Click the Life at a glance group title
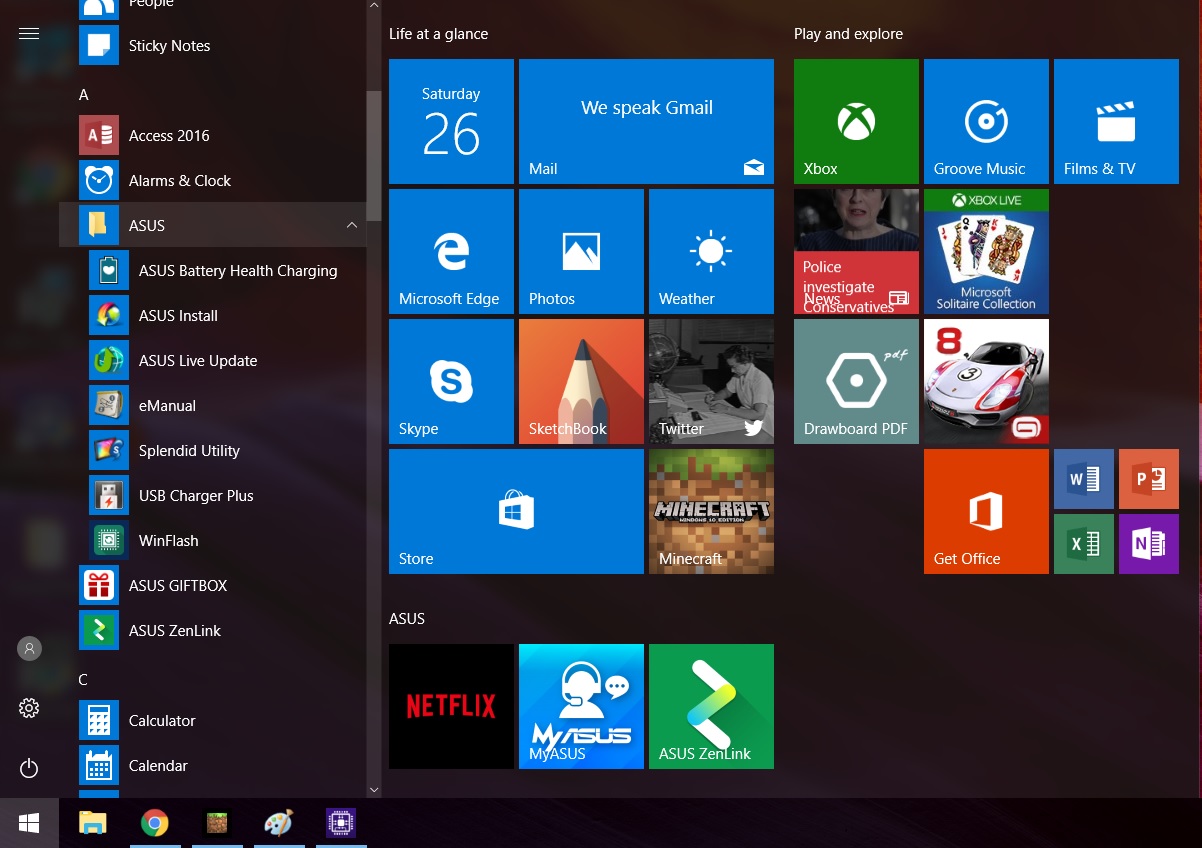The height and width of the screenshot is (848, 1202). (x=438, y=34)
